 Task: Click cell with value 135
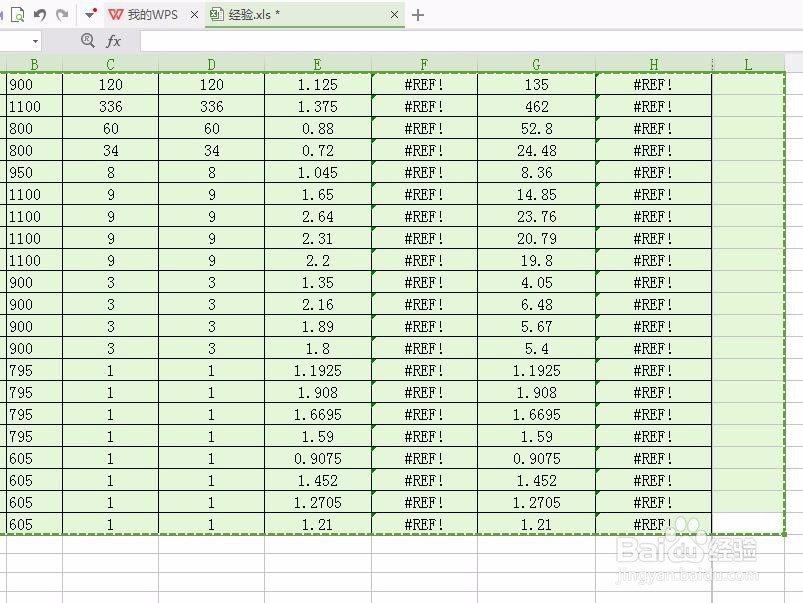536,85
